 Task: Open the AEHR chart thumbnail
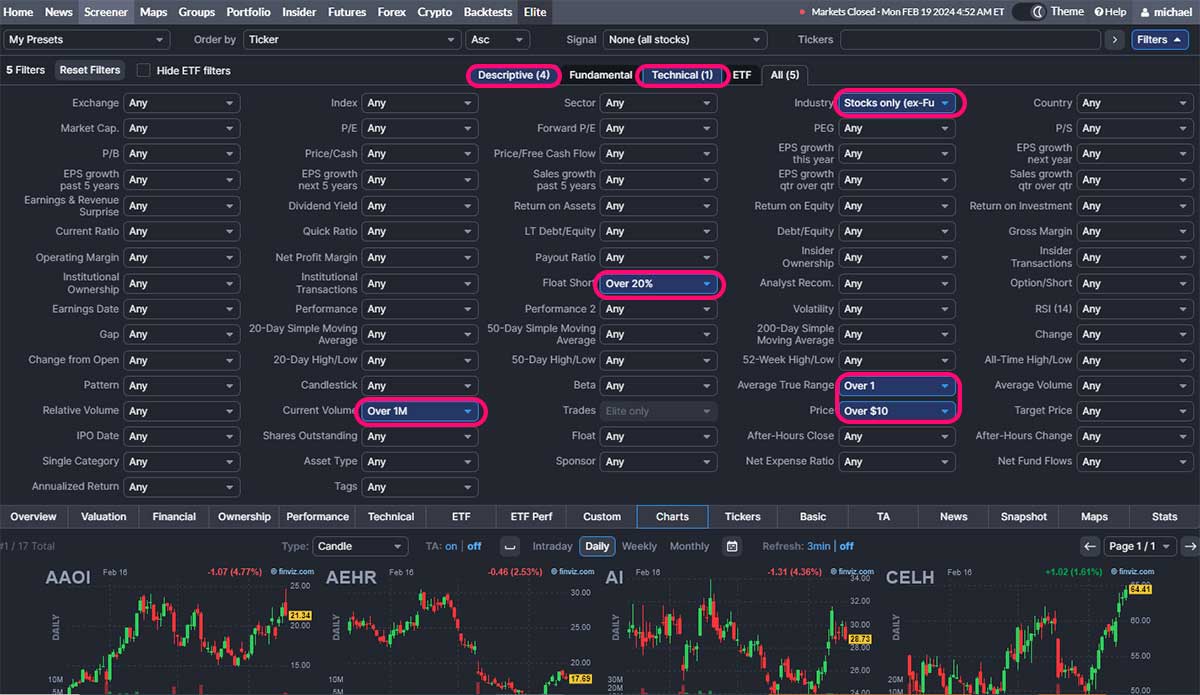pyautogui.click(x=460, y=630)
